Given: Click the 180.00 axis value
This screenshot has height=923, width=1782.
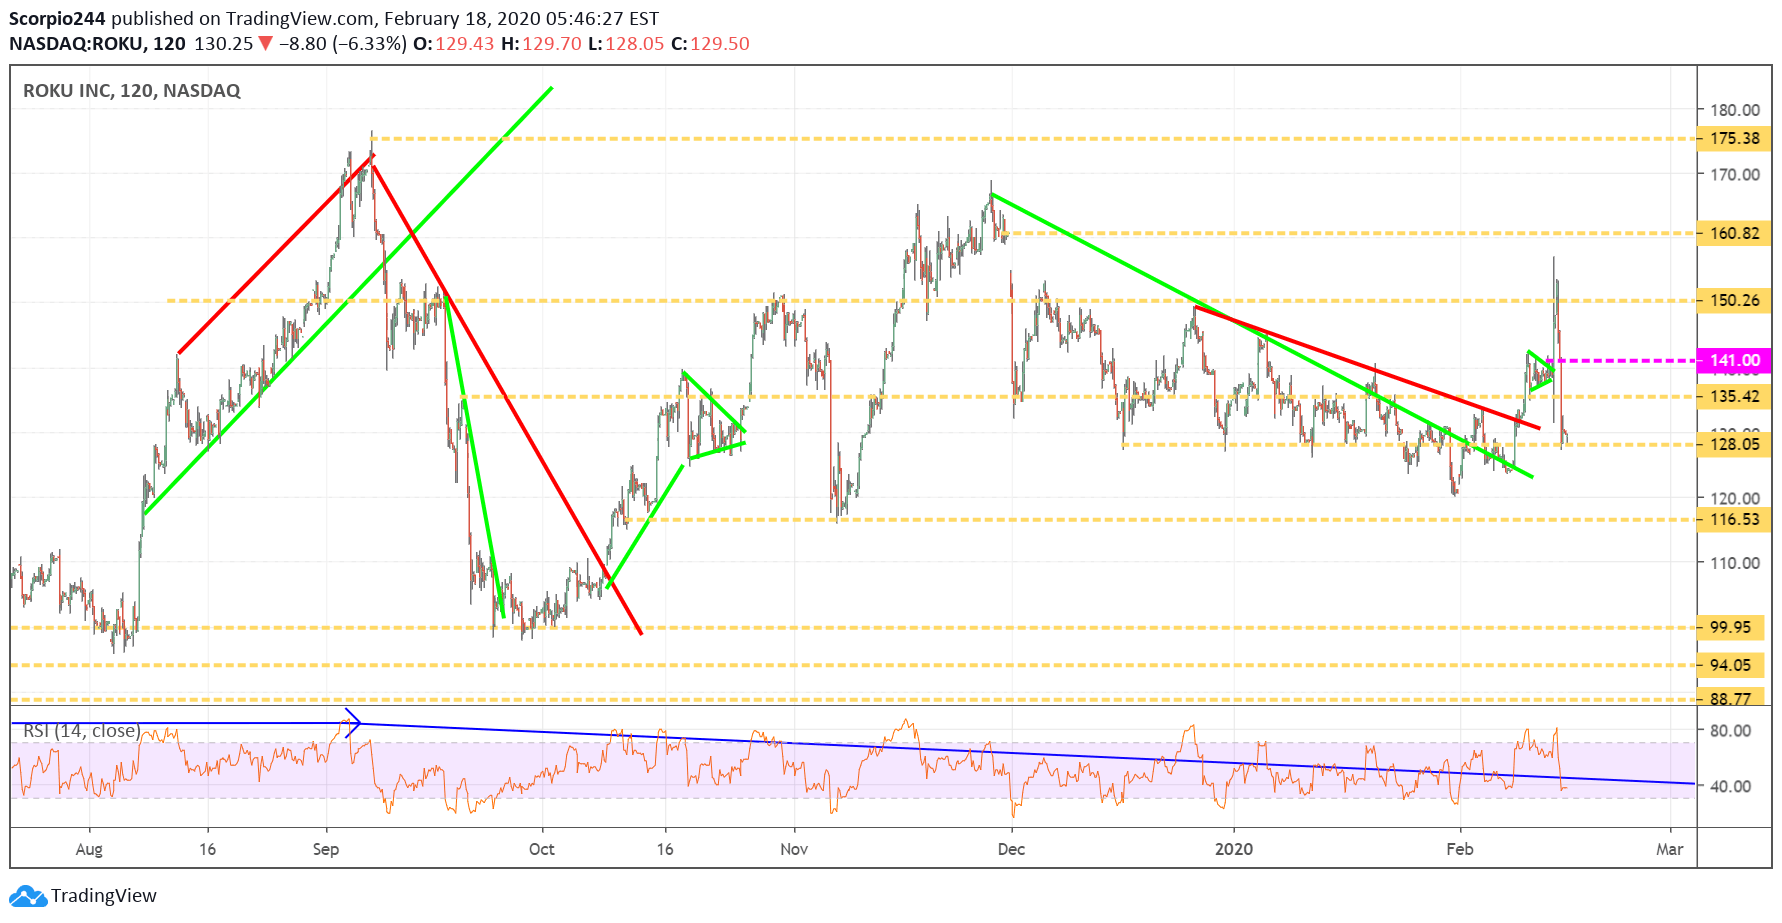Looking at the screenshot, I should [x=1735, y=110].
